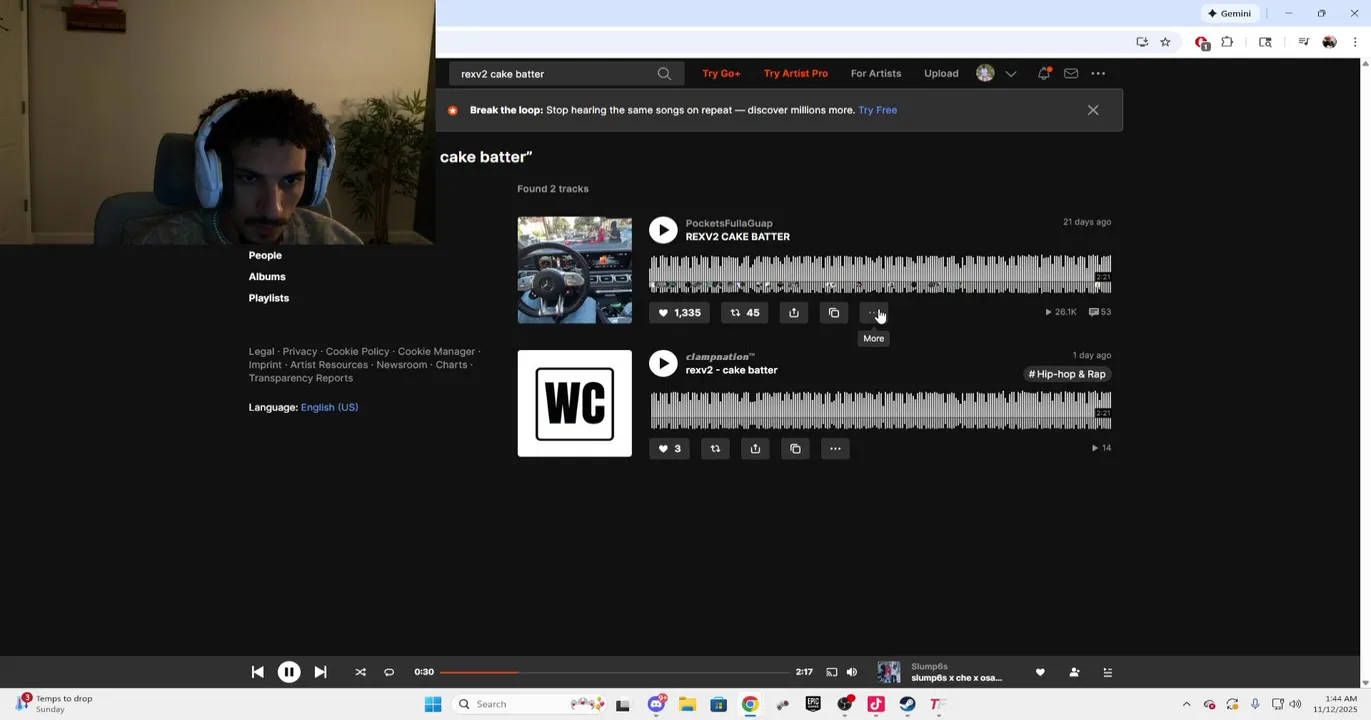Open the clampnation artist page
The image size is (1371, 720).
coord(720,357)
